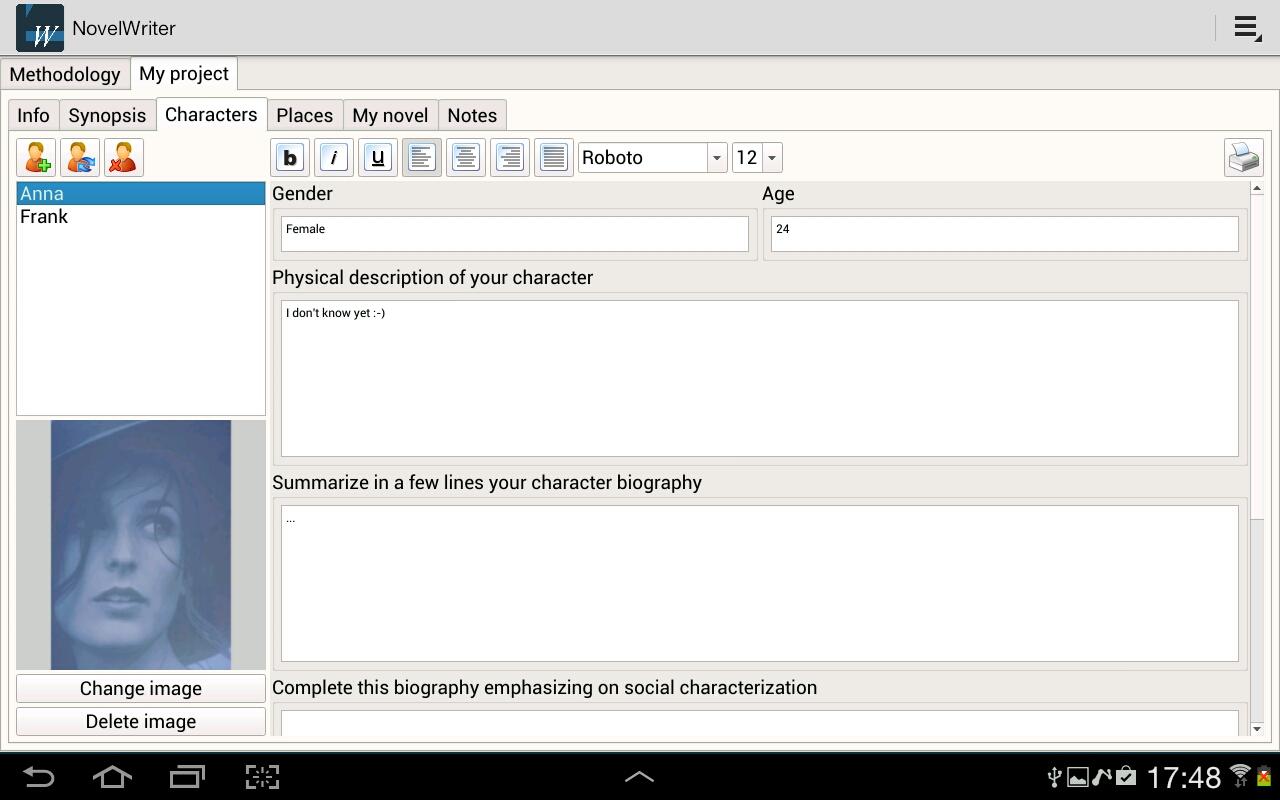The image size is (1280, 800).
Task: Open the Info tab
Action: click(33, 115)
